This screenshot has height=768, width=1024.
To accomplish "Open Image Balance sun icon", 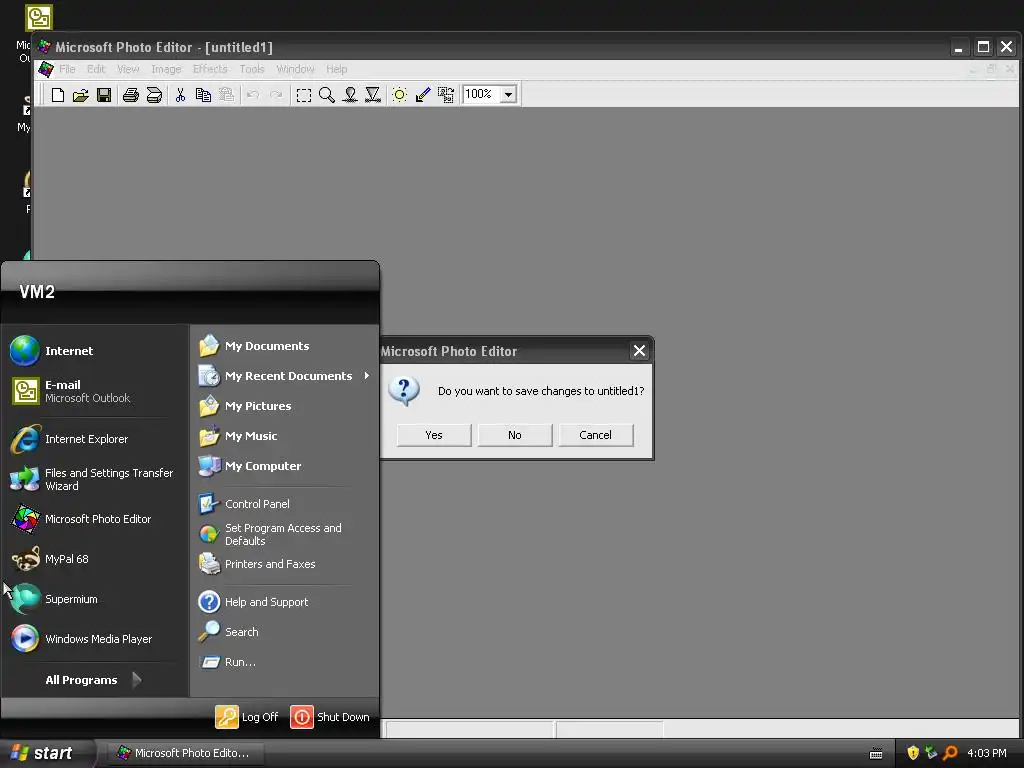I will [399, 95].
